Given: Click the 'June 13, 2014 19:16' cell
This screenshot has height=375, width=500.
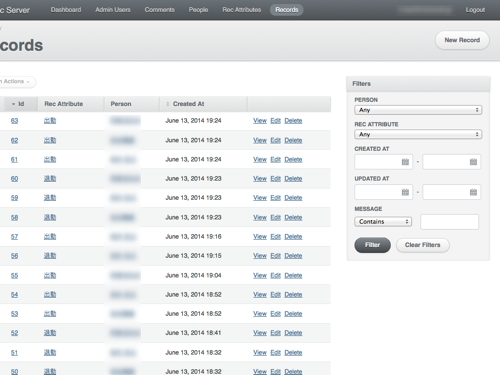Looking at the screenshot, I should click(x=193, y=237).
